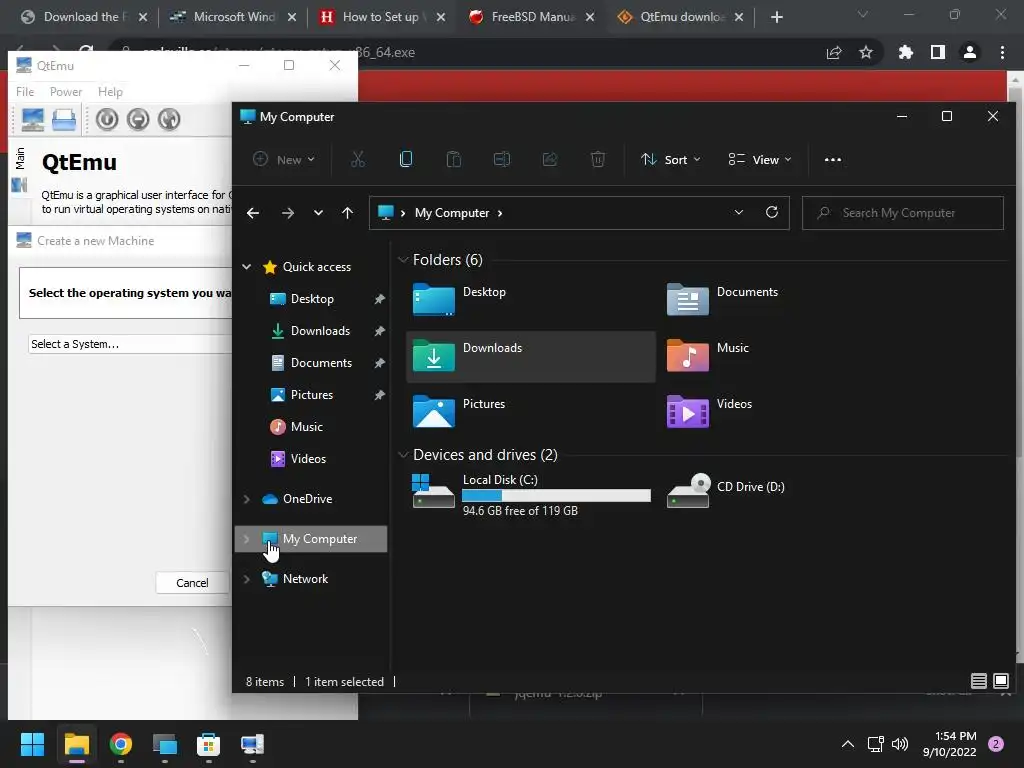
Task: Select Pictures under Quick access
Action: click(x=312, y=394)
